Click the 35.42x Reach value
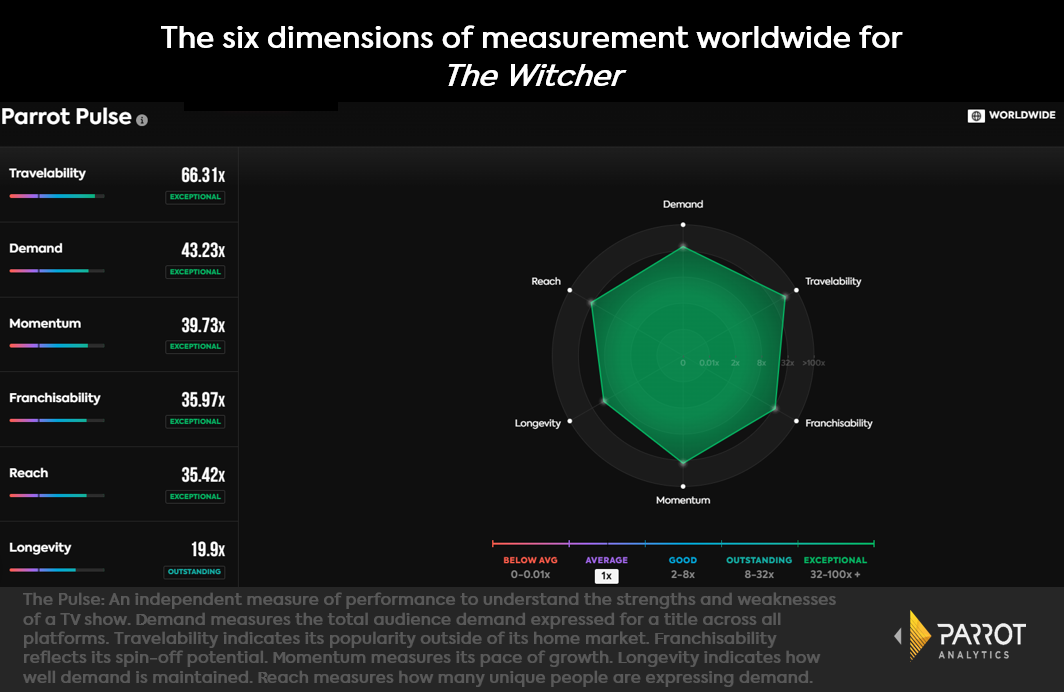Image resolution: width=1064 pixels, height=692 pixels. (x=203, y=475)
